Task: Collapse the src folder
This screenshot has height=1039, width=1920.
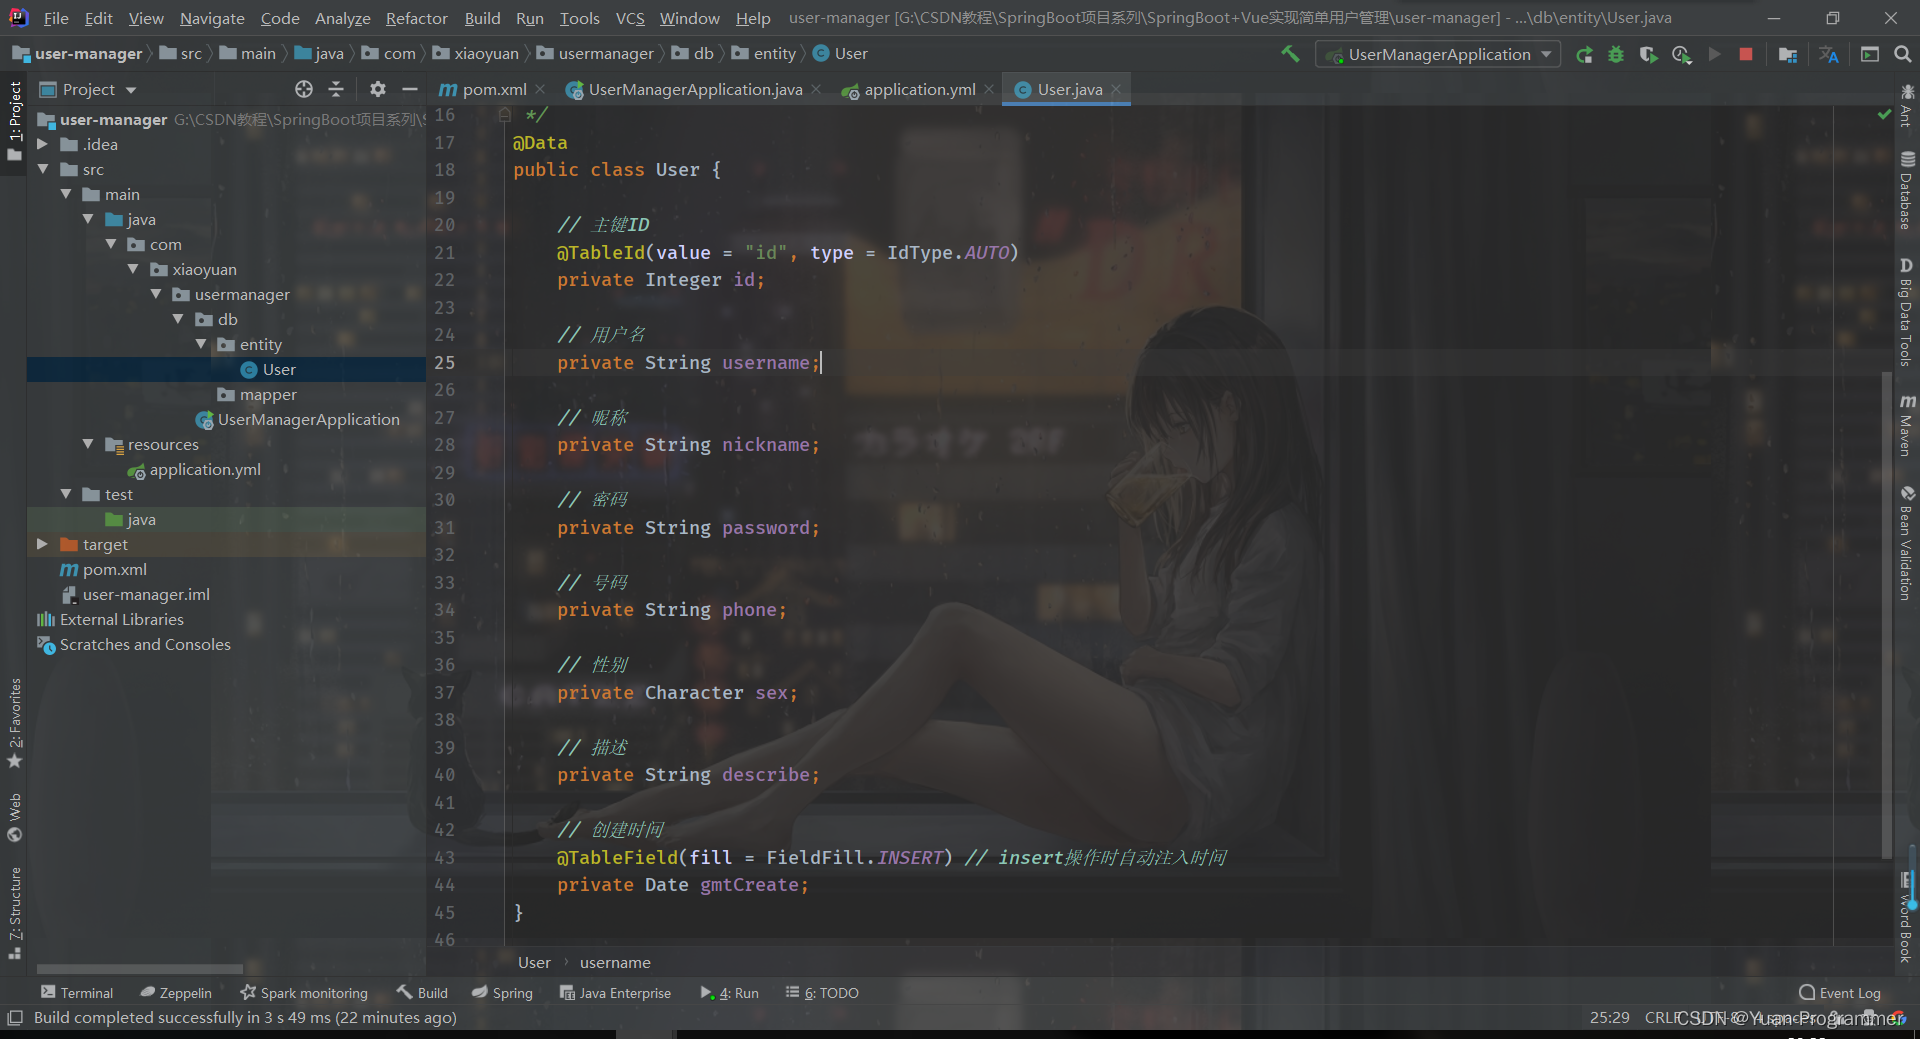Action: coord(42,169)
